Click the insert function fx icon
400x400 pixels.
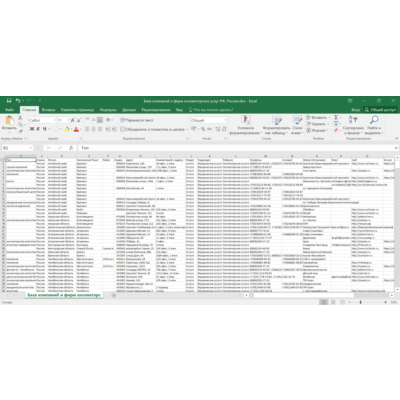(71, 148)
